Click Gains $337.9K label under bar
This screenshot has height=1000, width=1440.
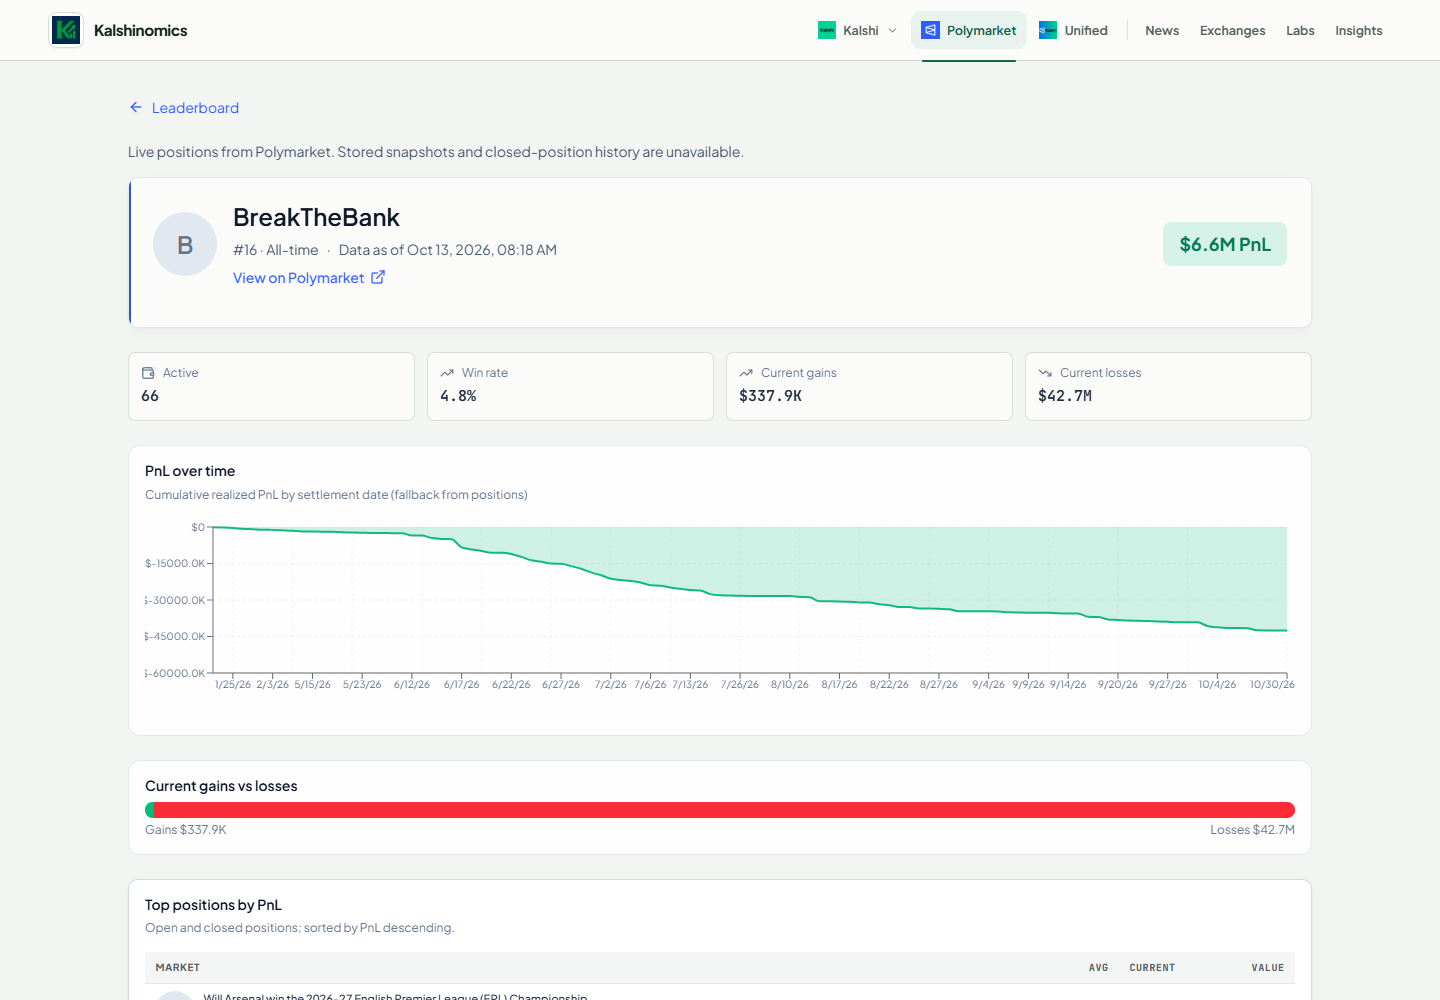pos(186,830)
